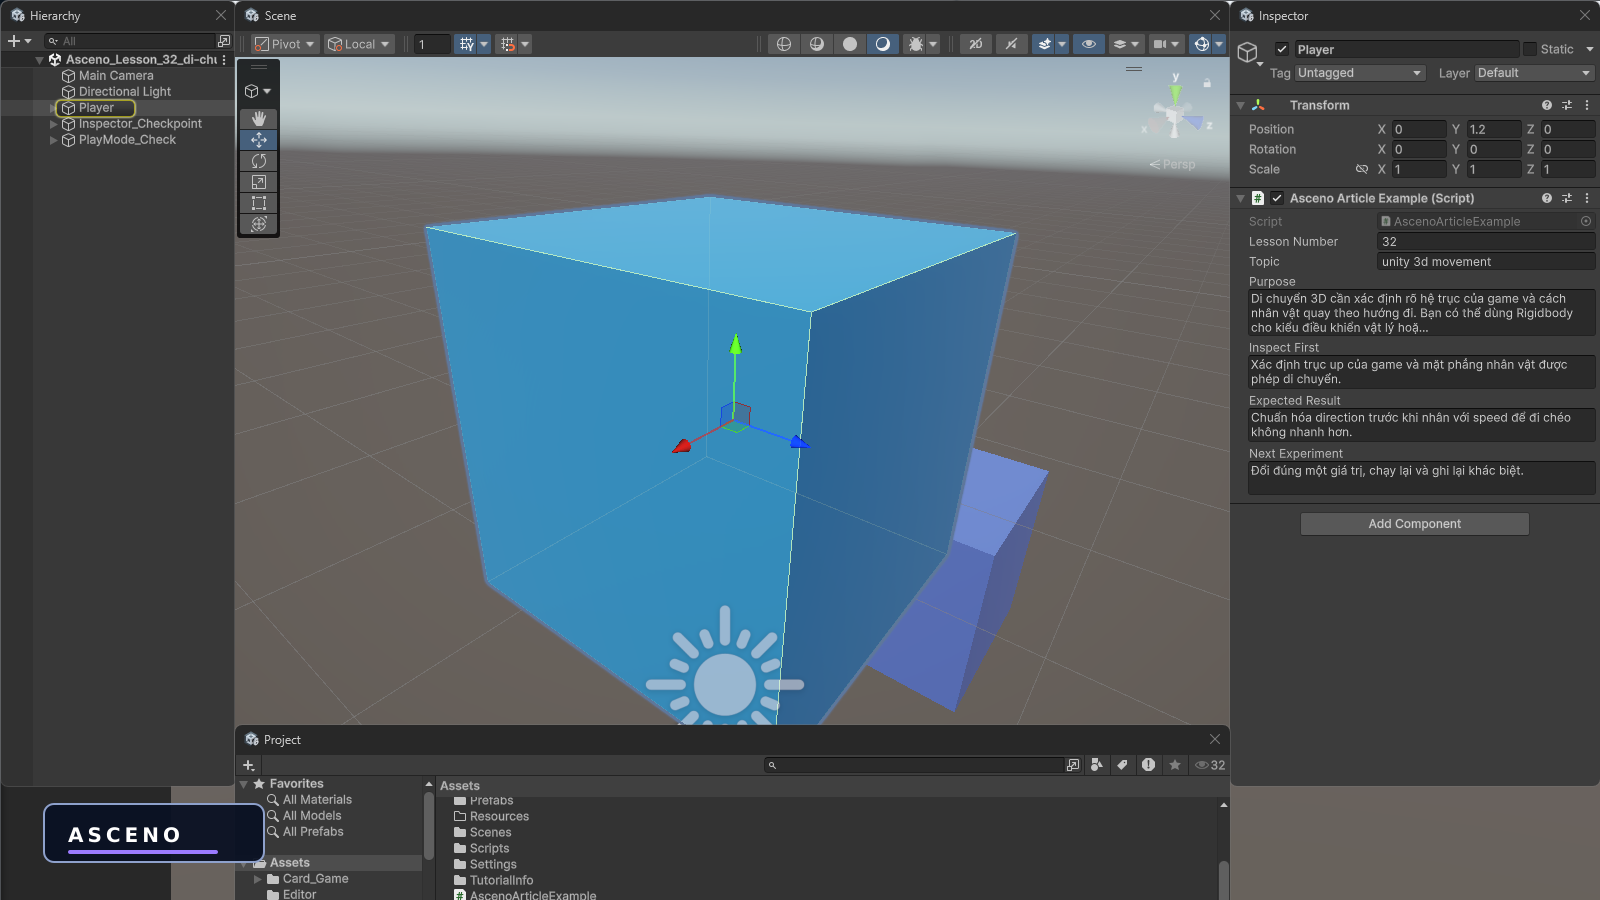Enable the Static checkbox
1600x900 pixels.
point(1530,49)
